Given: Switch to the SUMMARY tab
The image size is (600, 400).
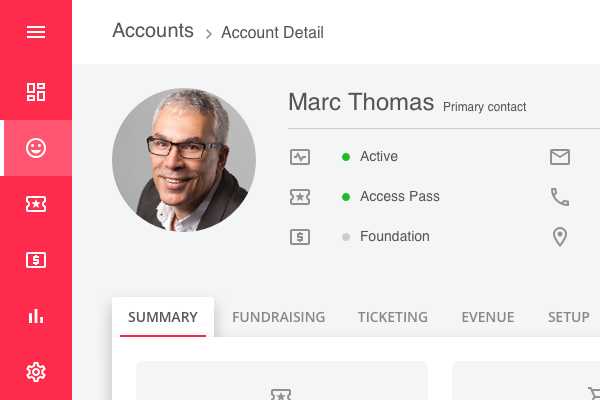Looking at the screenshot, I should point(163,317).
